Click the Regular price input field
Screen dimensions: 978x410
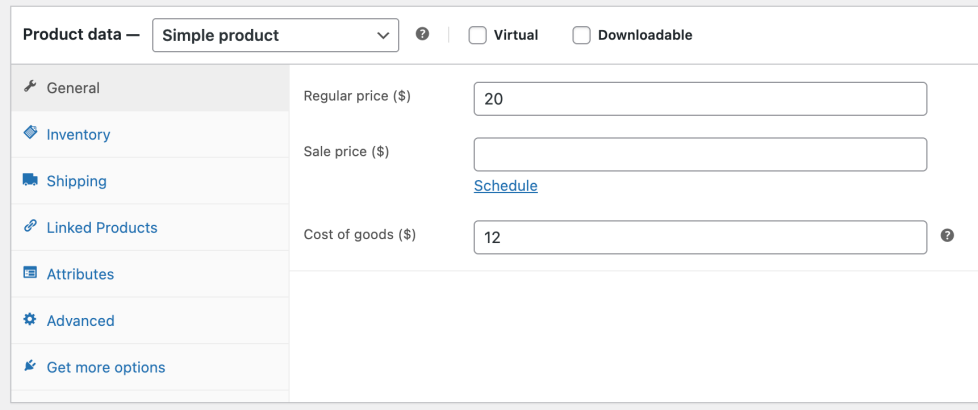[700, 99]
